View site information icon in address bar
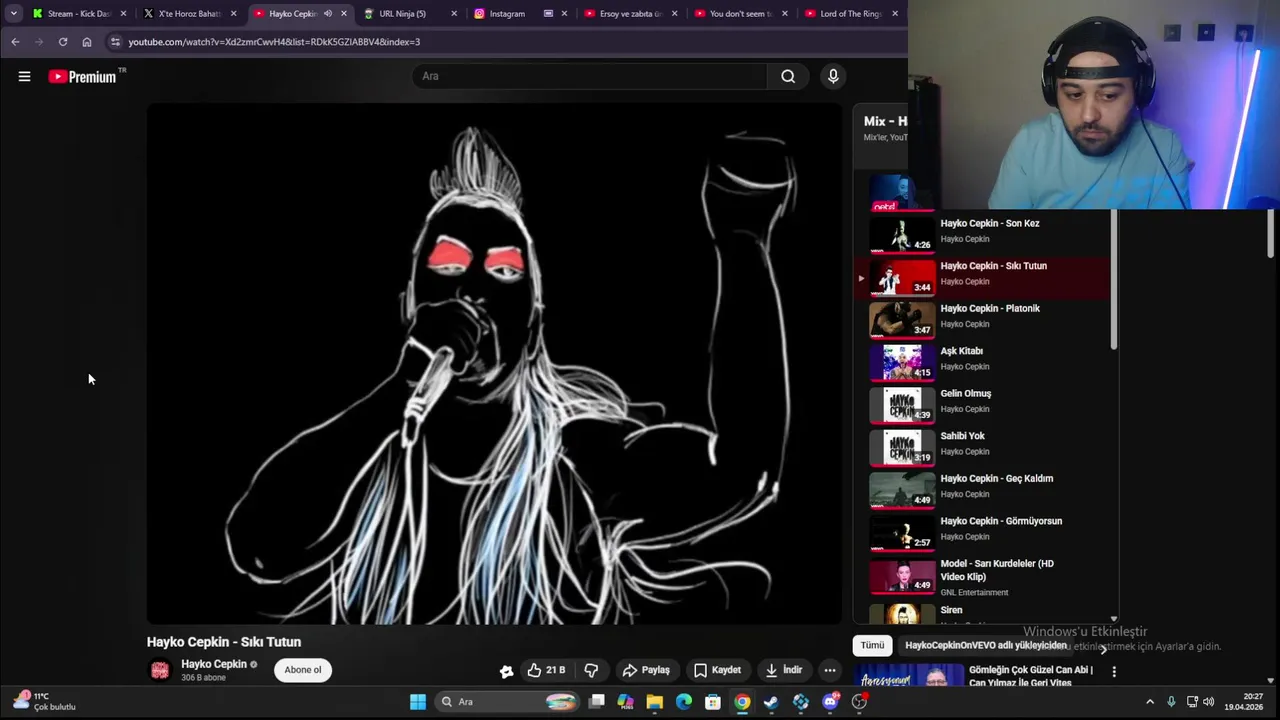This screenshot has width=1280, height=720. click(115, 42)
